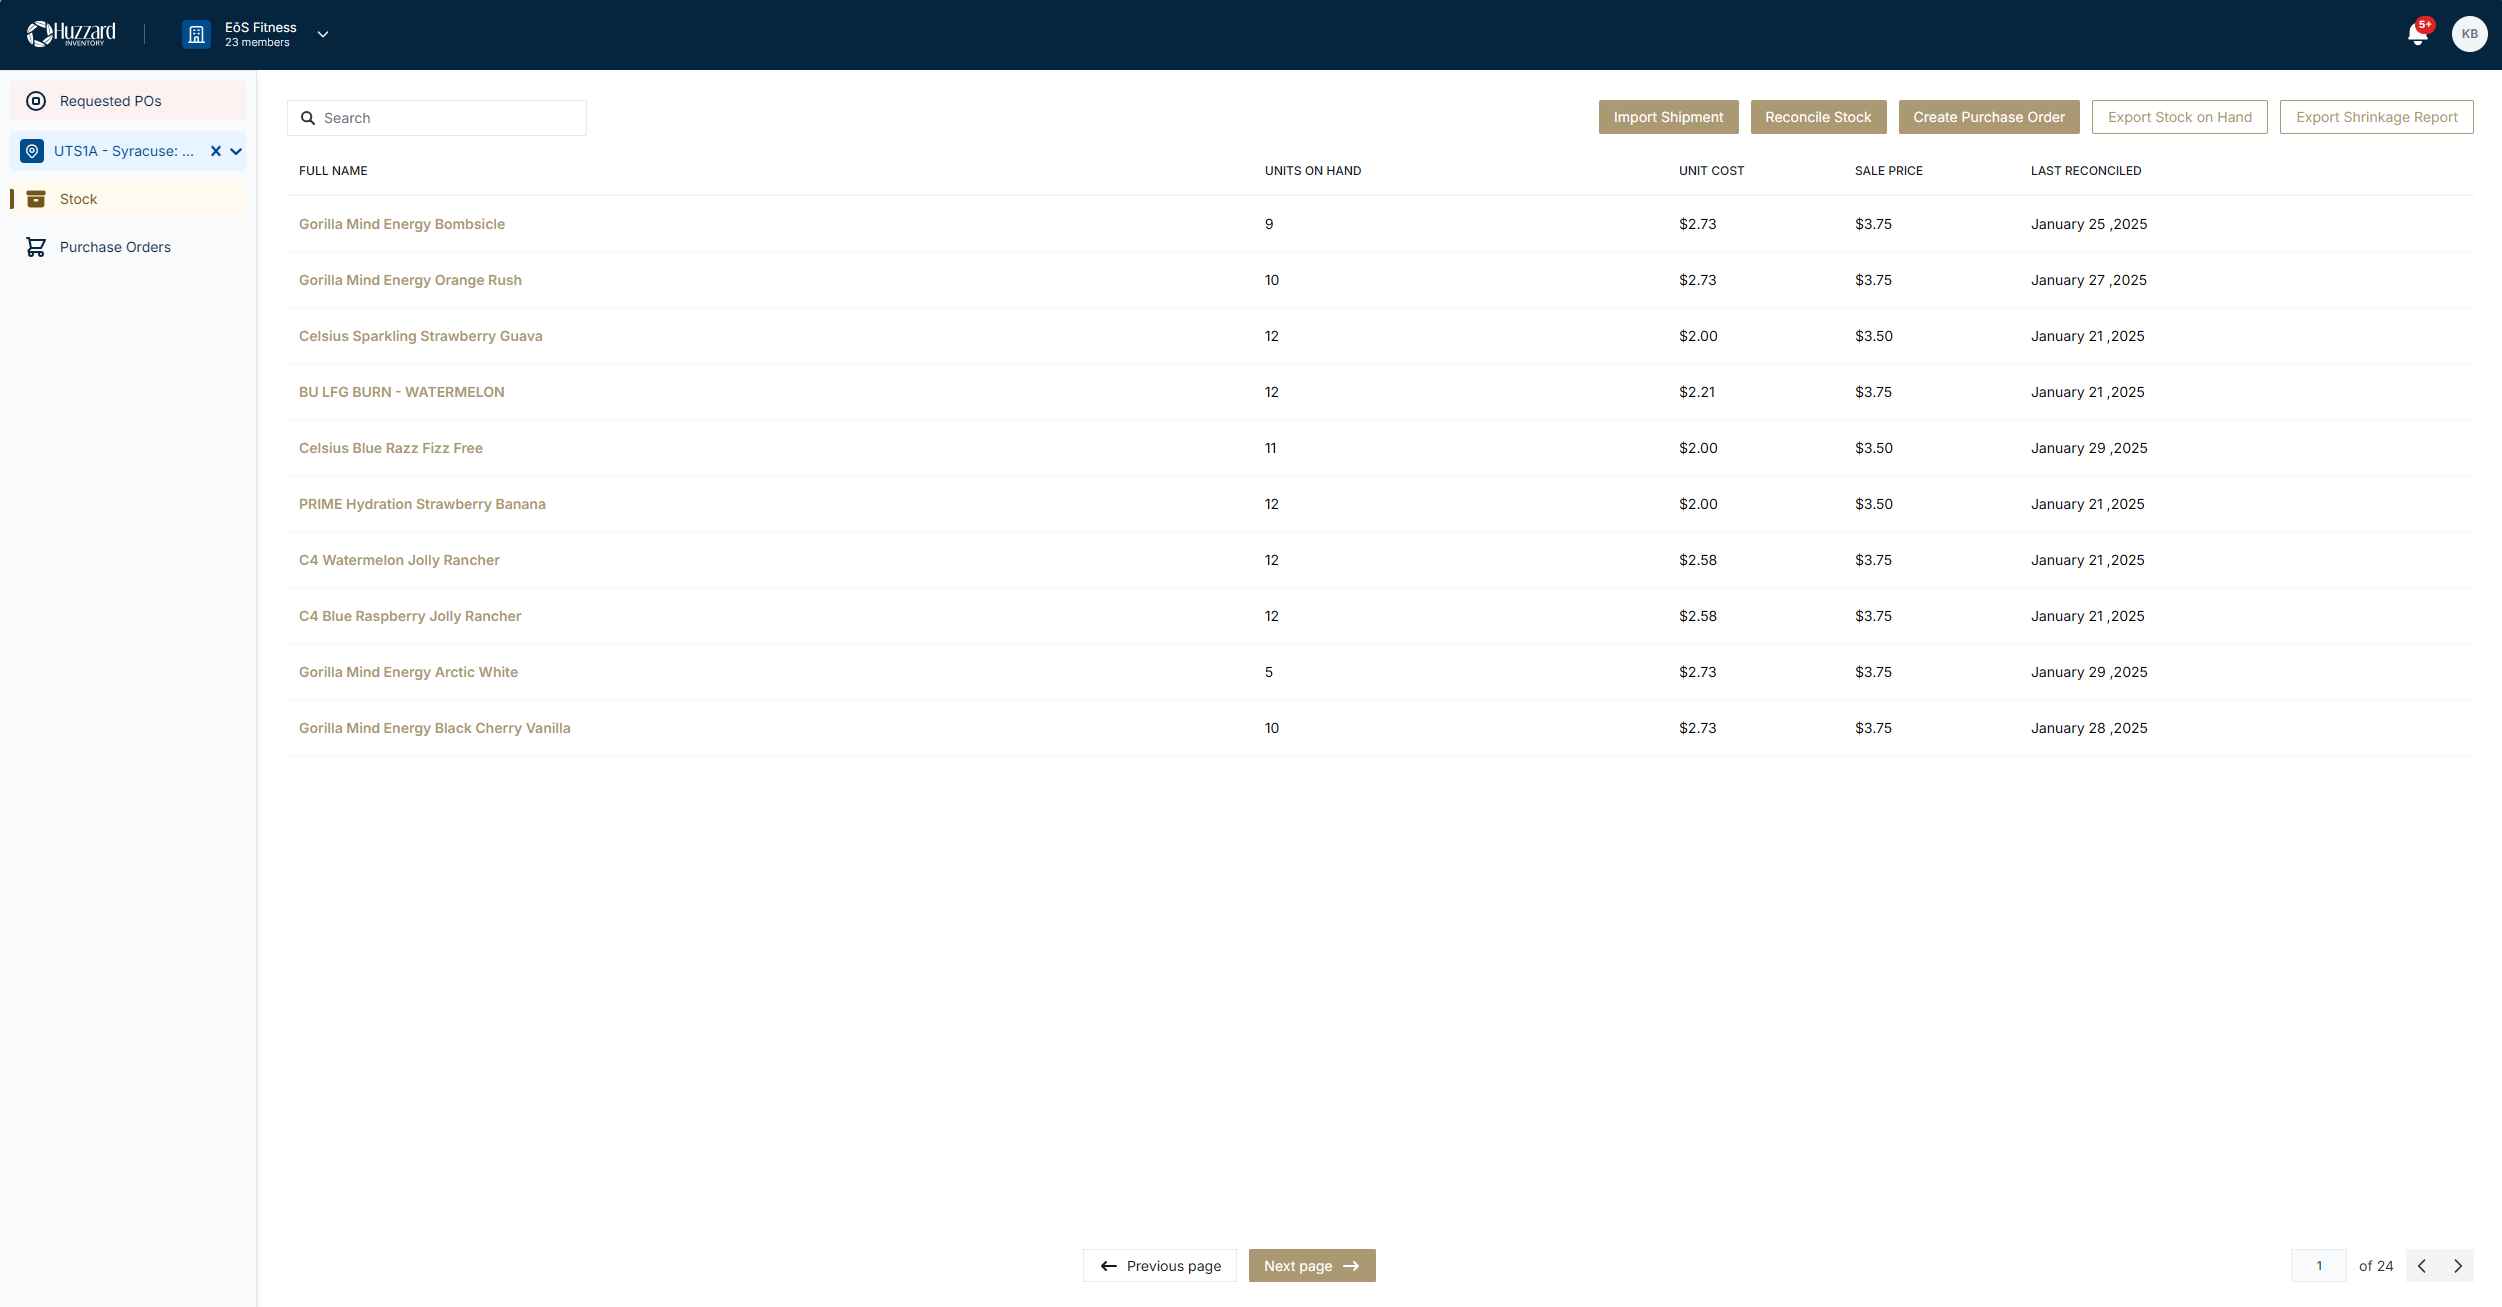Click Import Shipment

[1667, 117]
